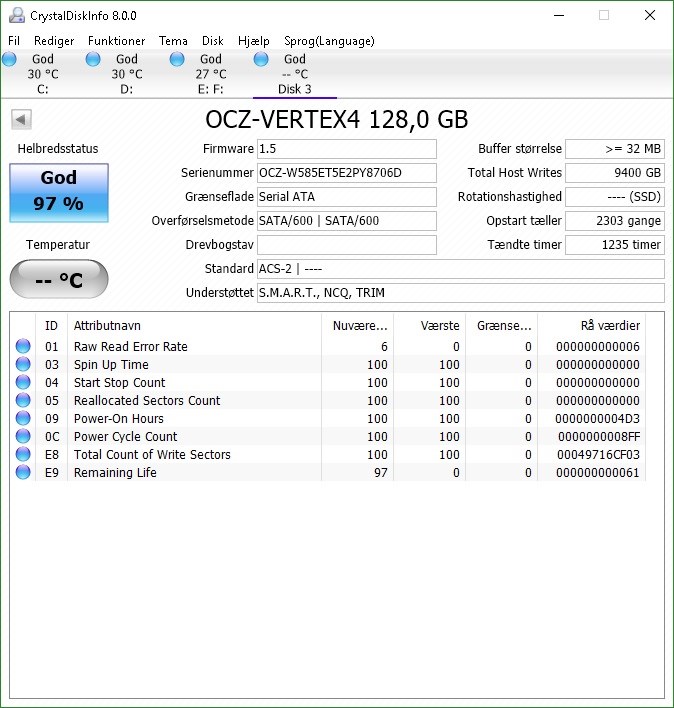Click status orb of Raw Read Error Rate
Viewport: 674px width, 708px height.
click(23, 346)
